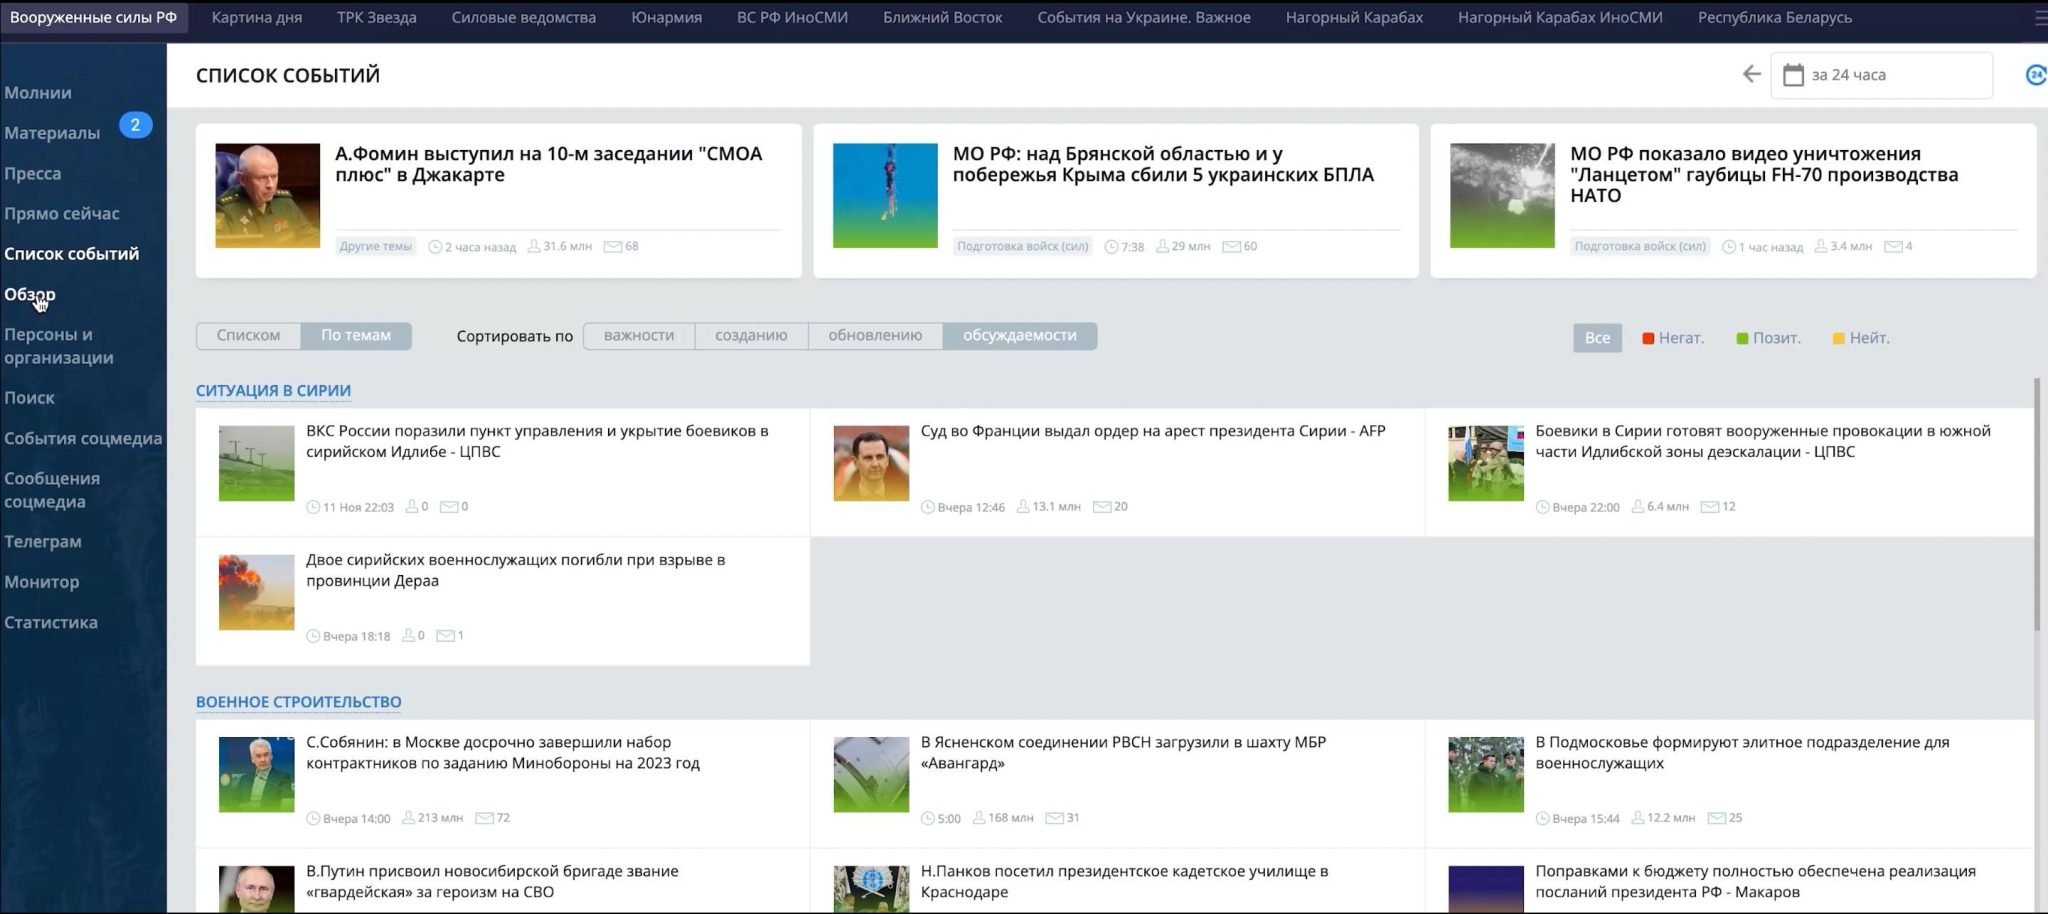Open the ТРК Звезда tab

pyautogui.click(x=376, y=18)
